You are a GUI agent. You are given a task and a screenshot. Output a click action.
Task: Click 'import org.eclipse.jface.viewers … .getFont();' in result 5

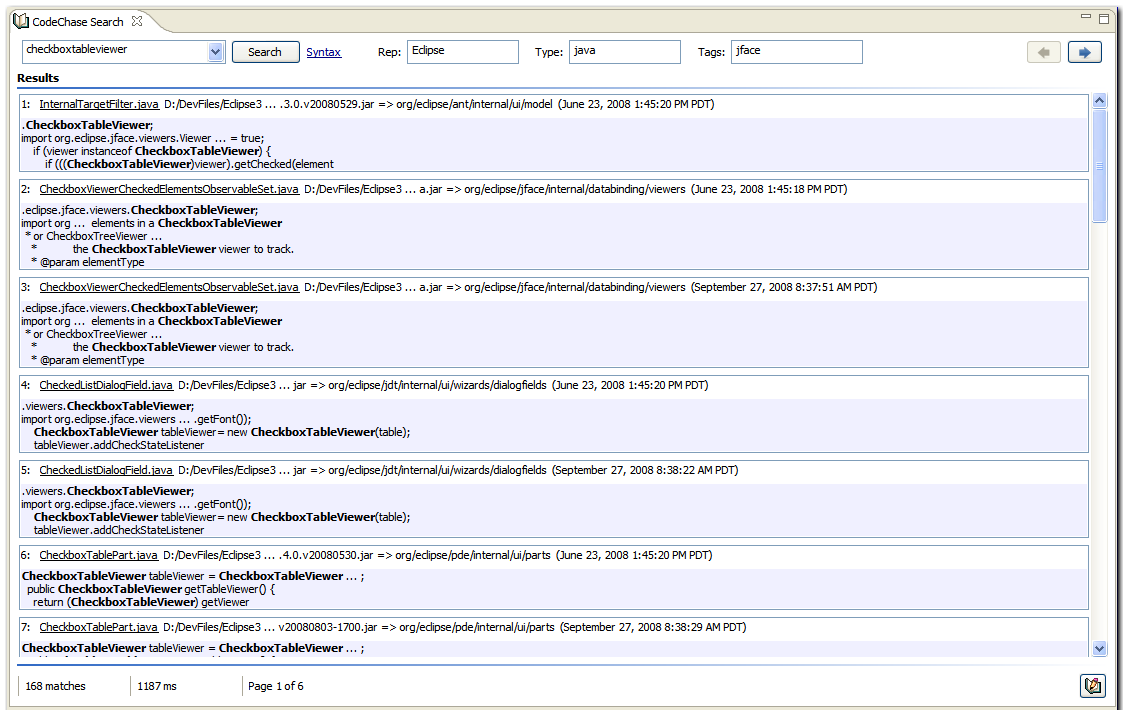[136, 504]
